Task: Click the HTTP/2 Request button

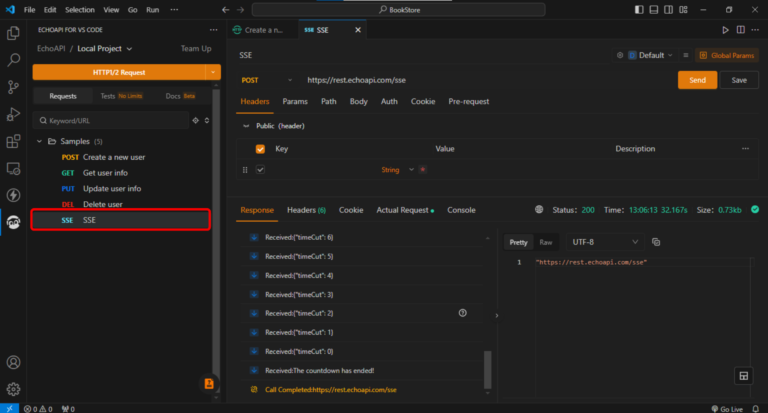Action: 119,72
